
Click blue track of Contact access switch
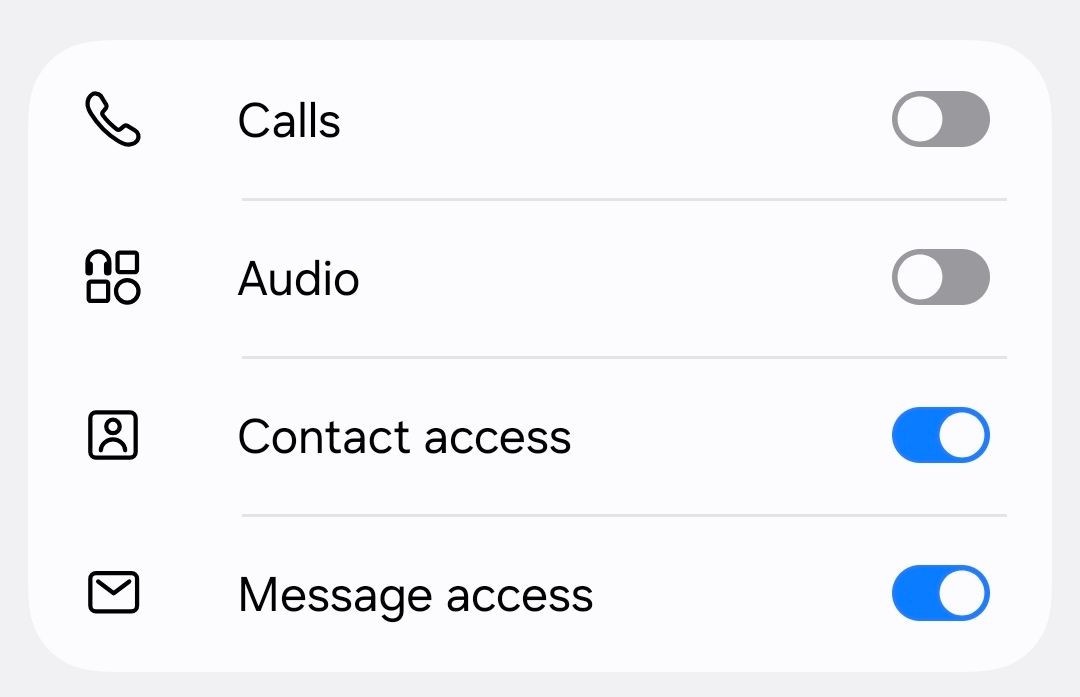click(915, 435)
